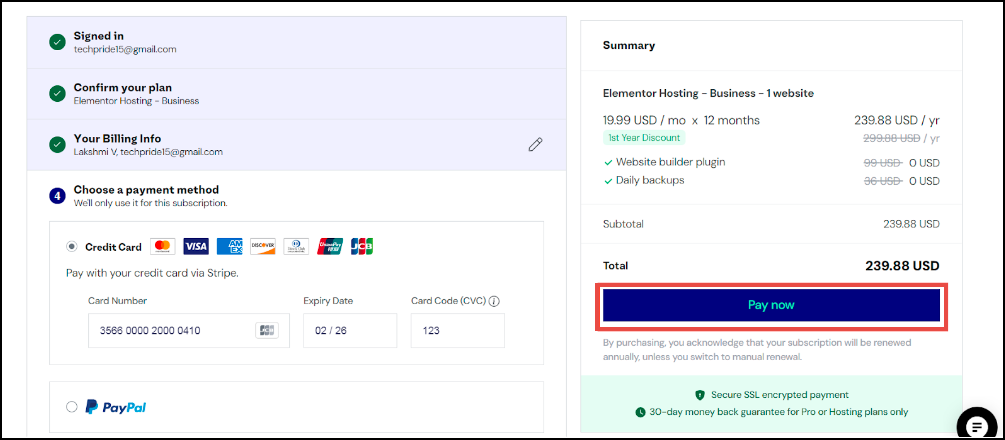Click the VISA card icon
This screenshot has height=440, width=1005.
pos(196,246)
